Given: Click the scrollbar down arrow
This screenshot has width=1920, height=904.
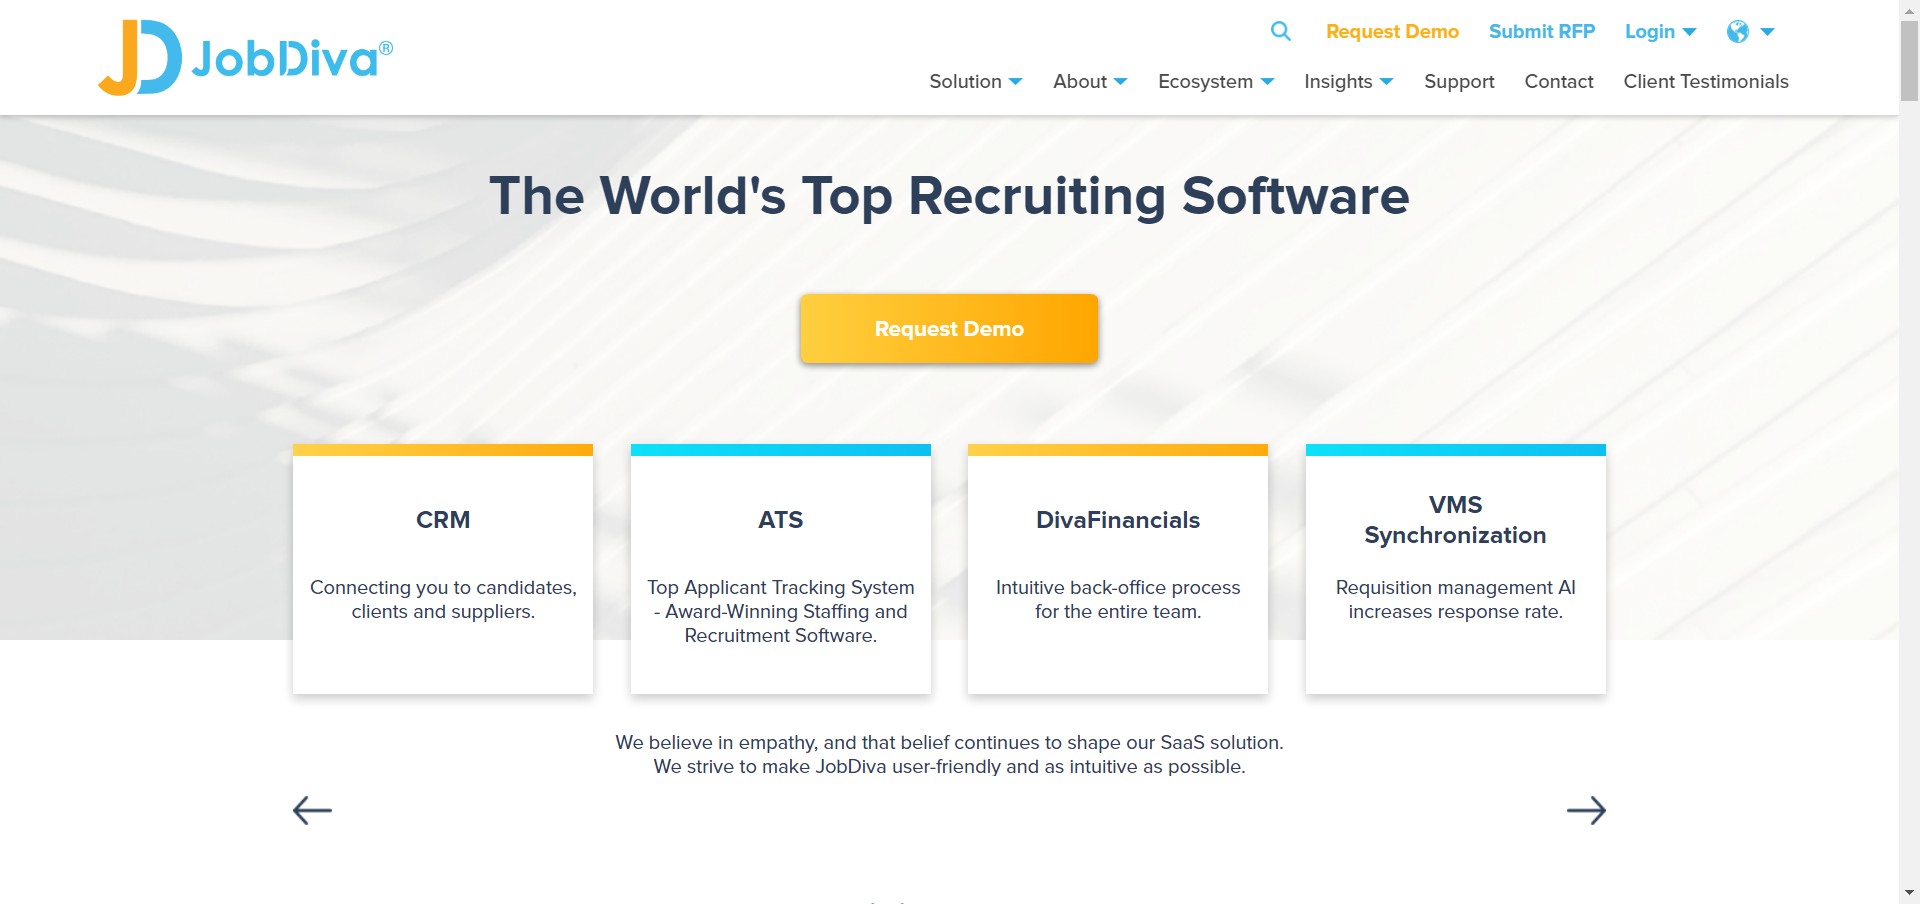Looking at the screenshot, I should pyautogui.click(x=1909, y=893).
